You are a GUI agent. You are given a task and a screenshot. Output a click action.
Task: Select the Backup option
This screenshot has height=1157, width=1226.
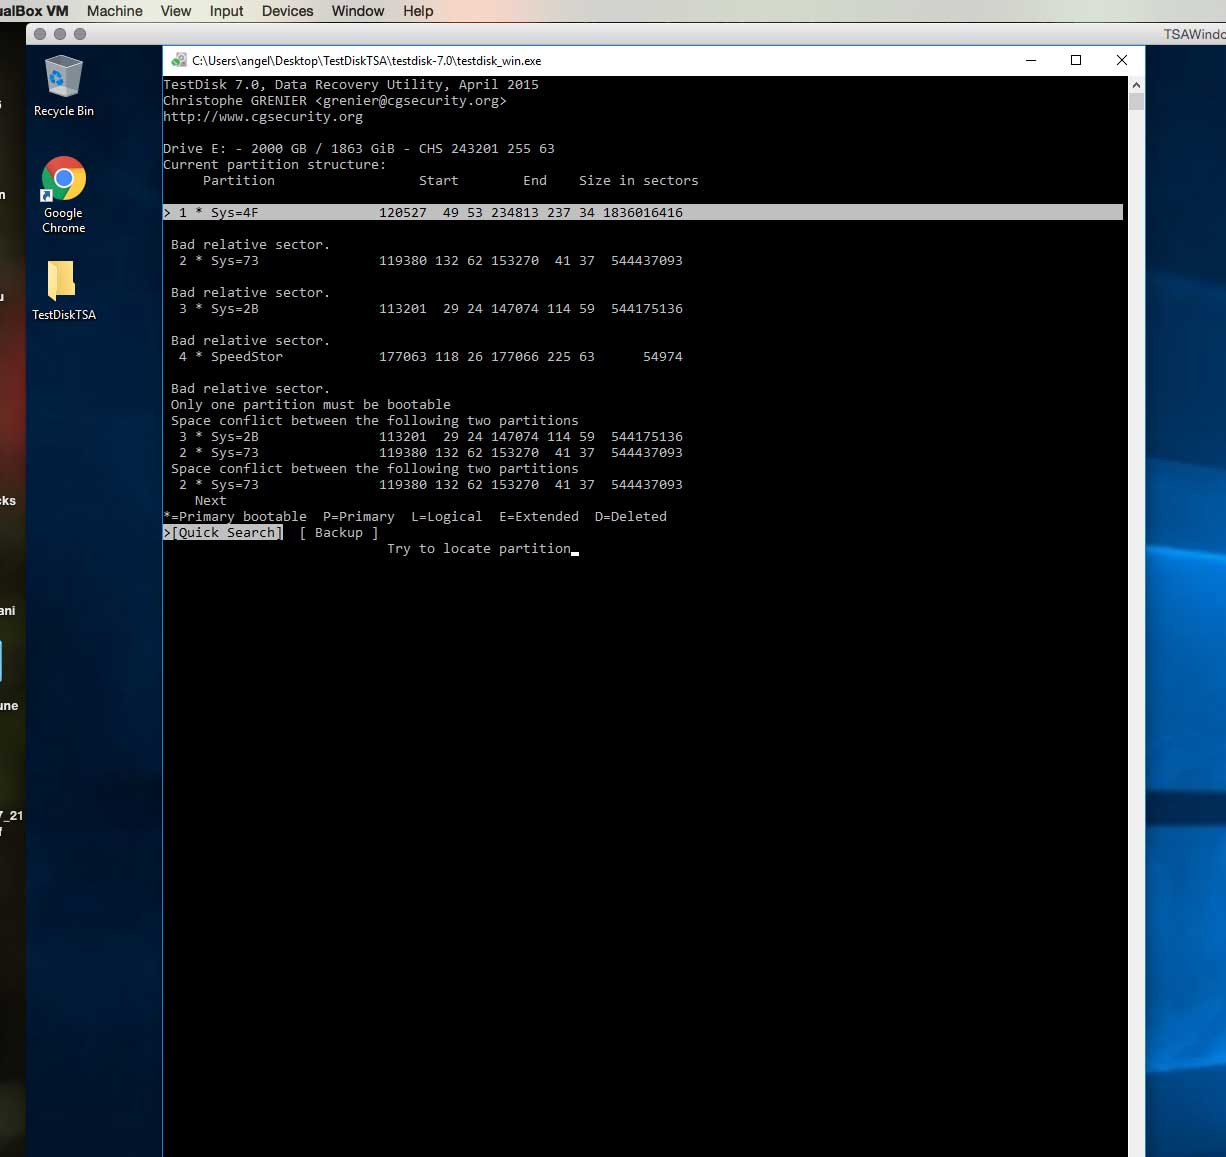point(339,533)
